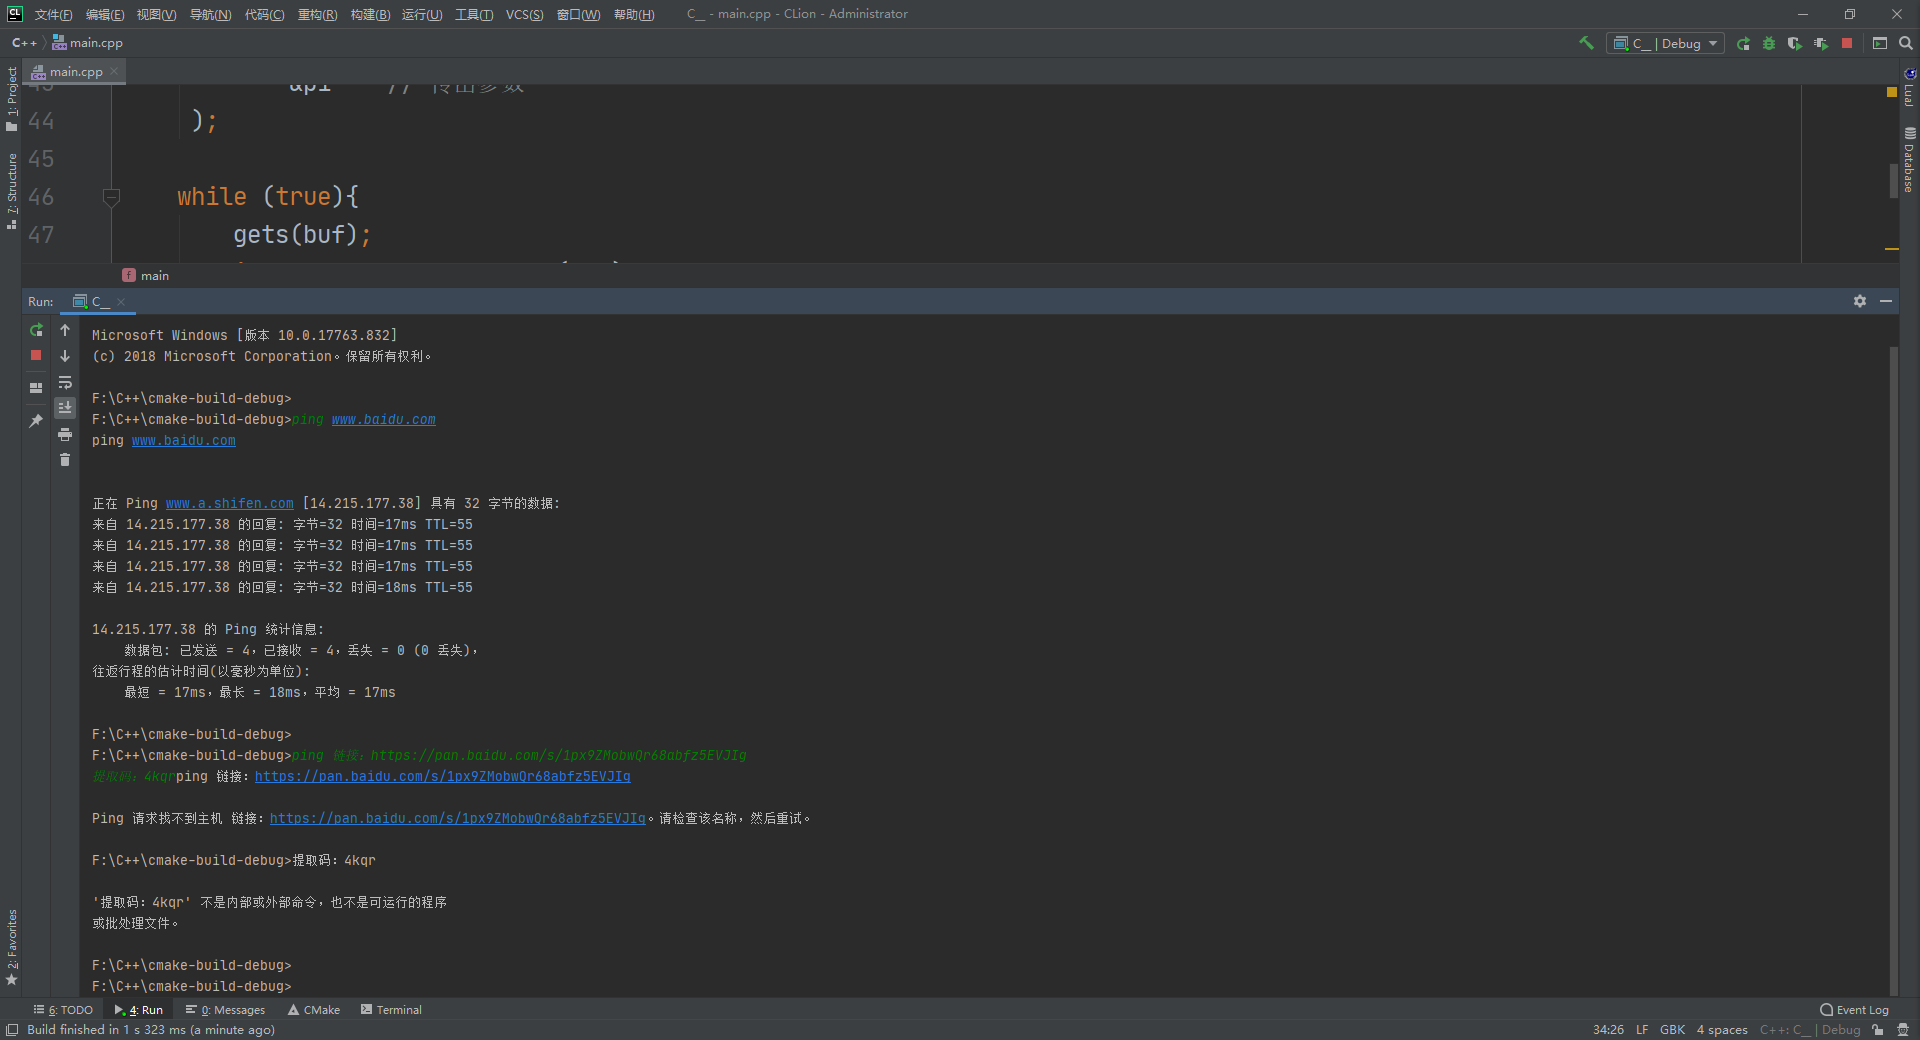Open the 1: Project tool window

(12, 97)
